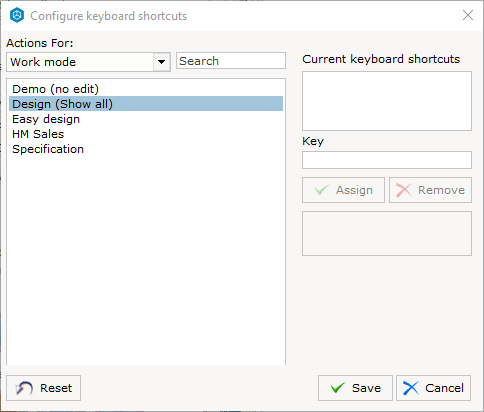Screen dimensions: 484x412
Task: Open the Work mode combo box
Action: point(88,62)
